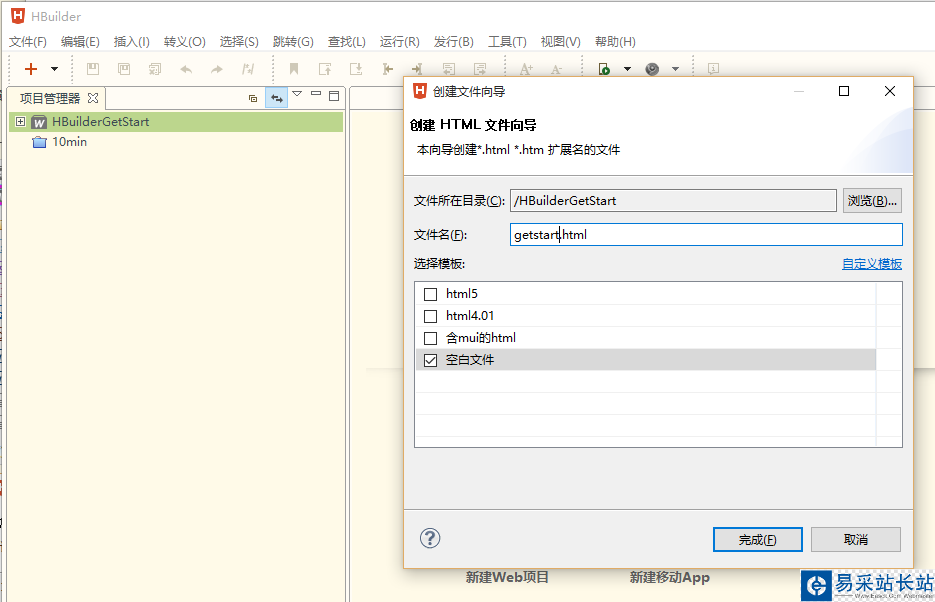Open the 运行(R) menu

[400, 42]
